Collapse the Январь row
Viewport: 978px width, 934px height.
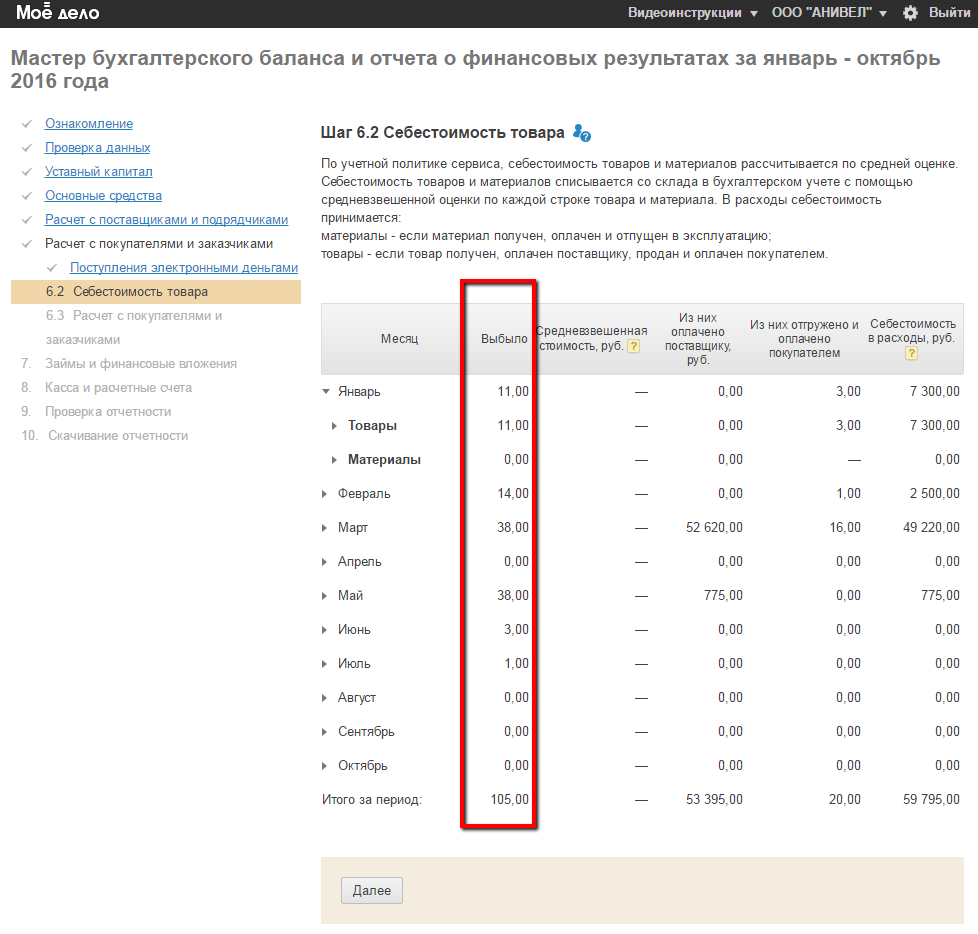[326, 392]
